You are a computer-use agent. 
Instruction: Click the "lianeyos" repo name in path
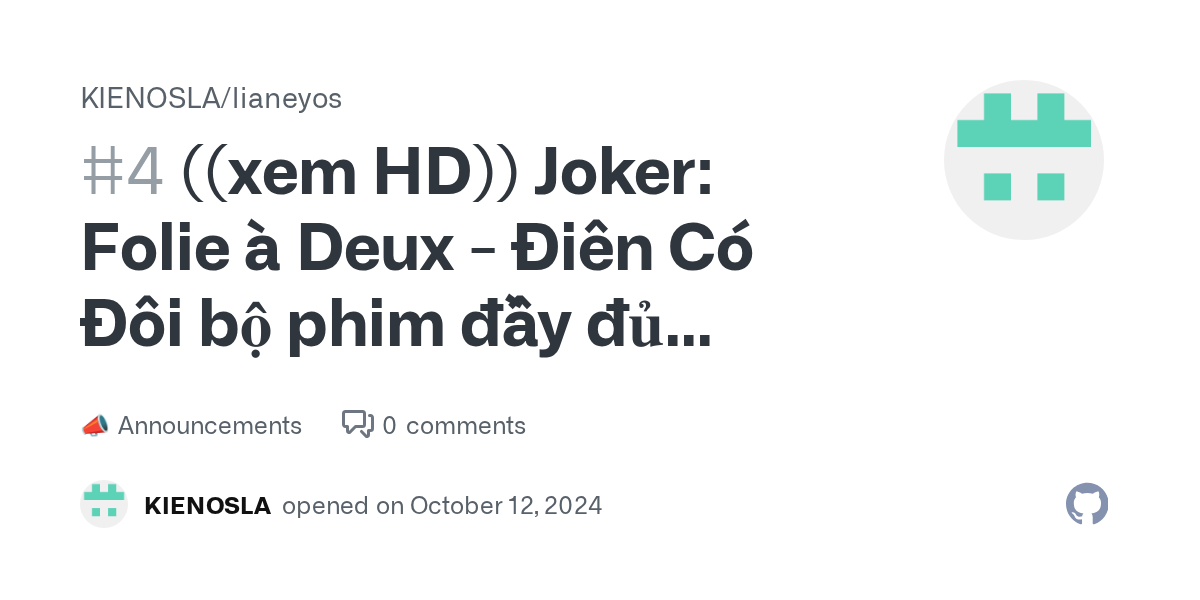(x=287, y=98)
